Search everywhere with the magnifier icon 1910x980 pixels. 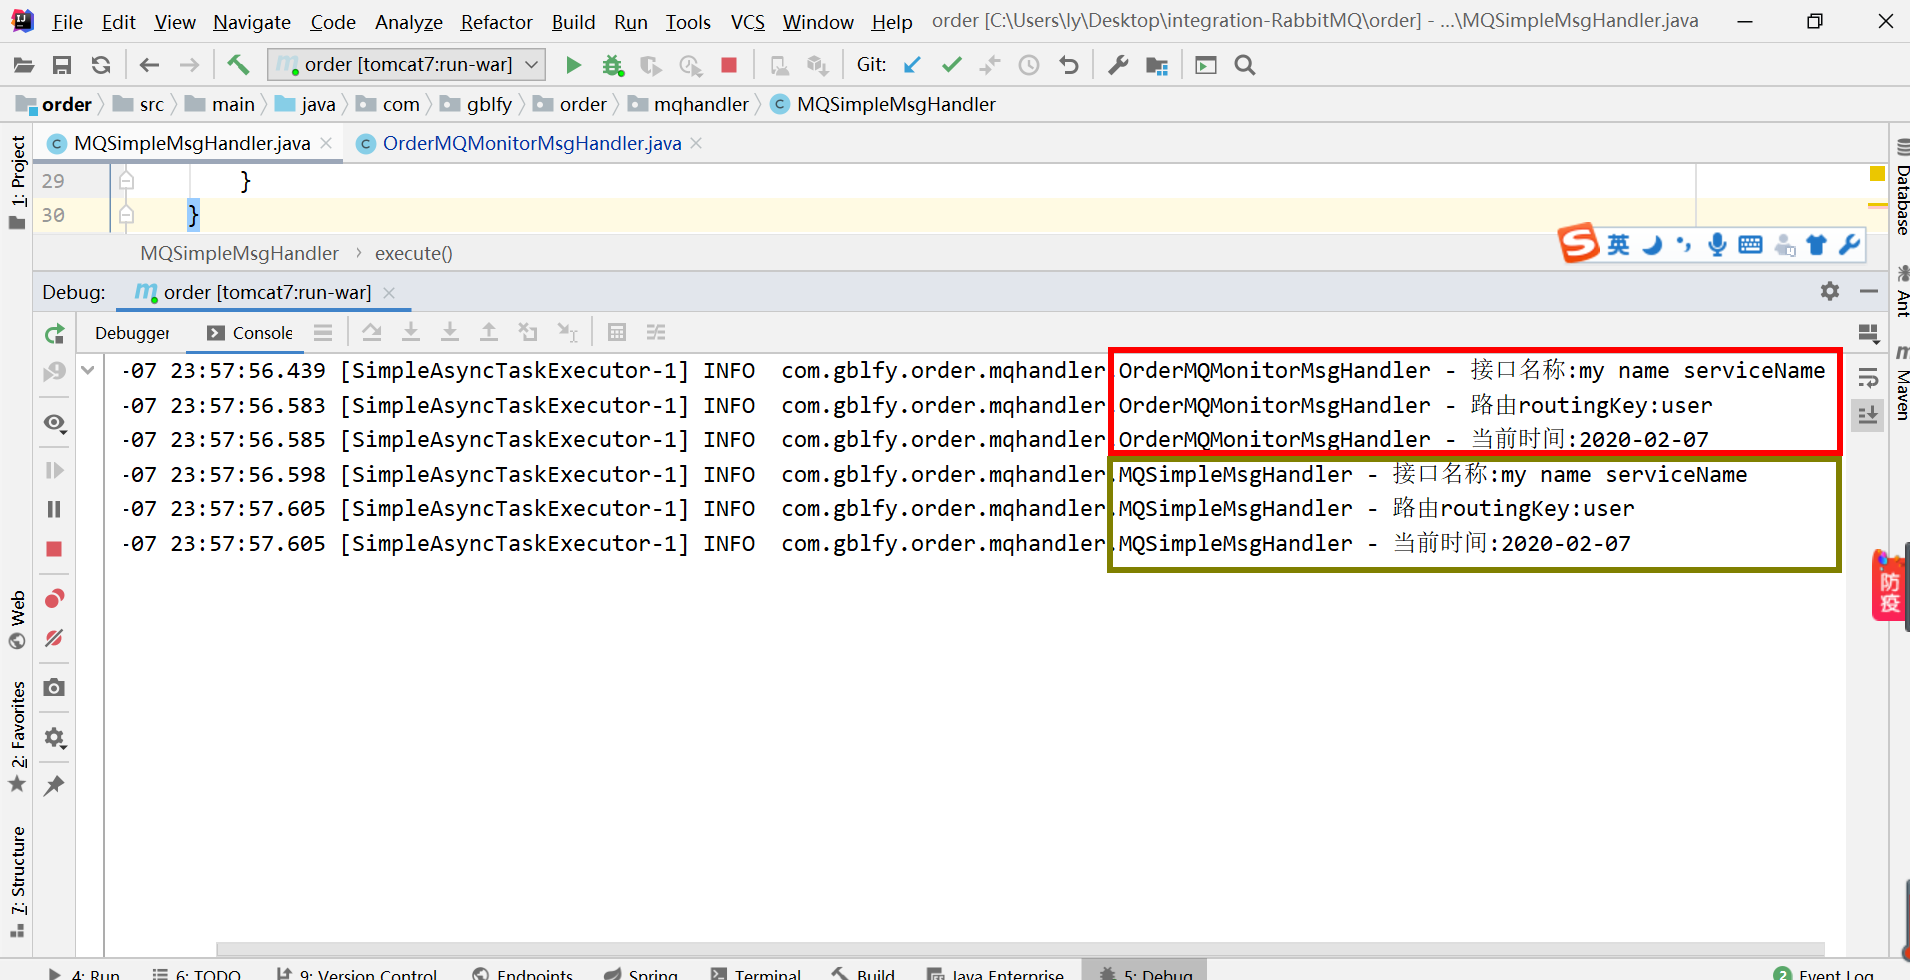pos(1245,65)
